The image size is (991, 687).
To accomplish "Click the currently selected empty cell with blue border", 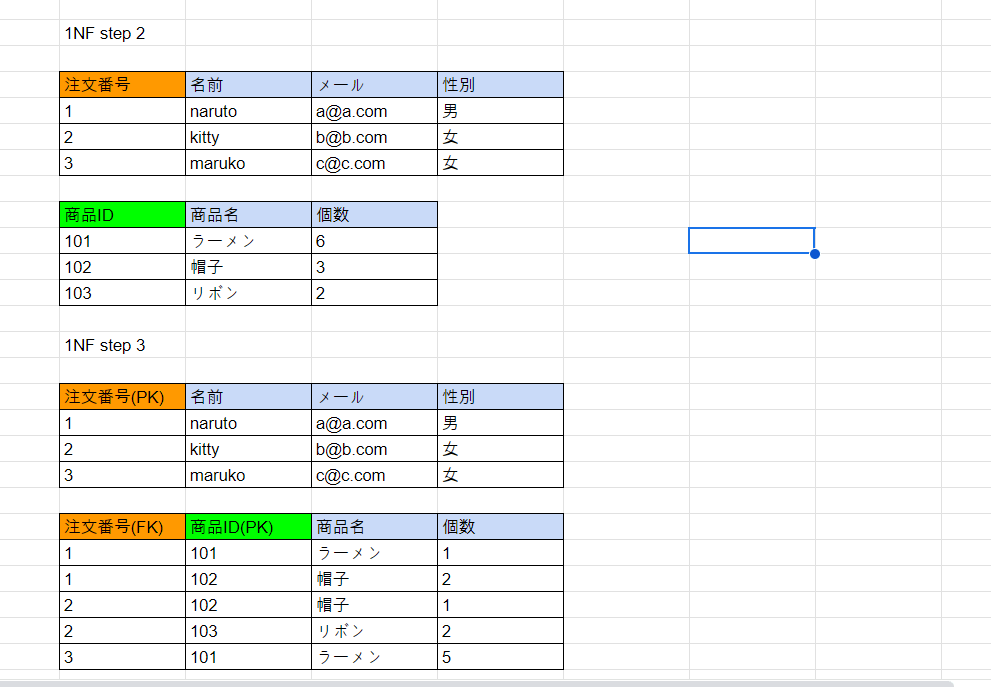I will click(751, 241).
